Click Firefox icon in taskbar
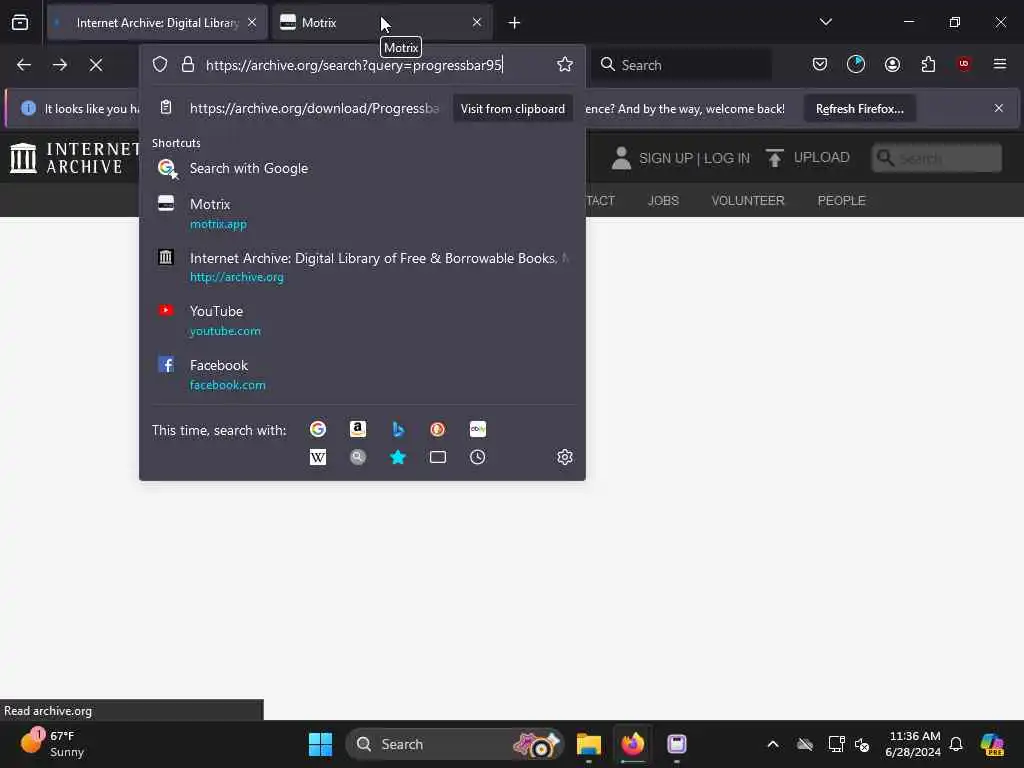The height and width of the screenshot is (768, 1024). pyautogui.click(x=632, y=744)
